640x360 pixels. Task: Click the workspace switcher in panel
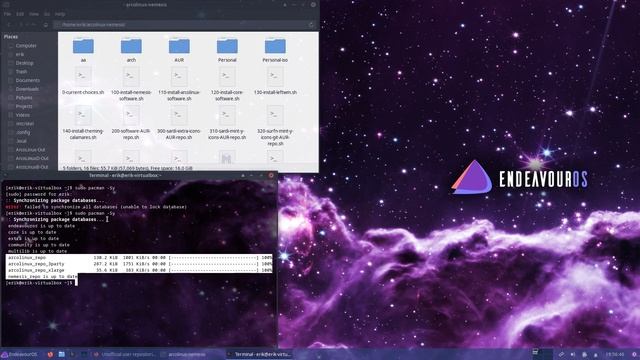[542, 354]
